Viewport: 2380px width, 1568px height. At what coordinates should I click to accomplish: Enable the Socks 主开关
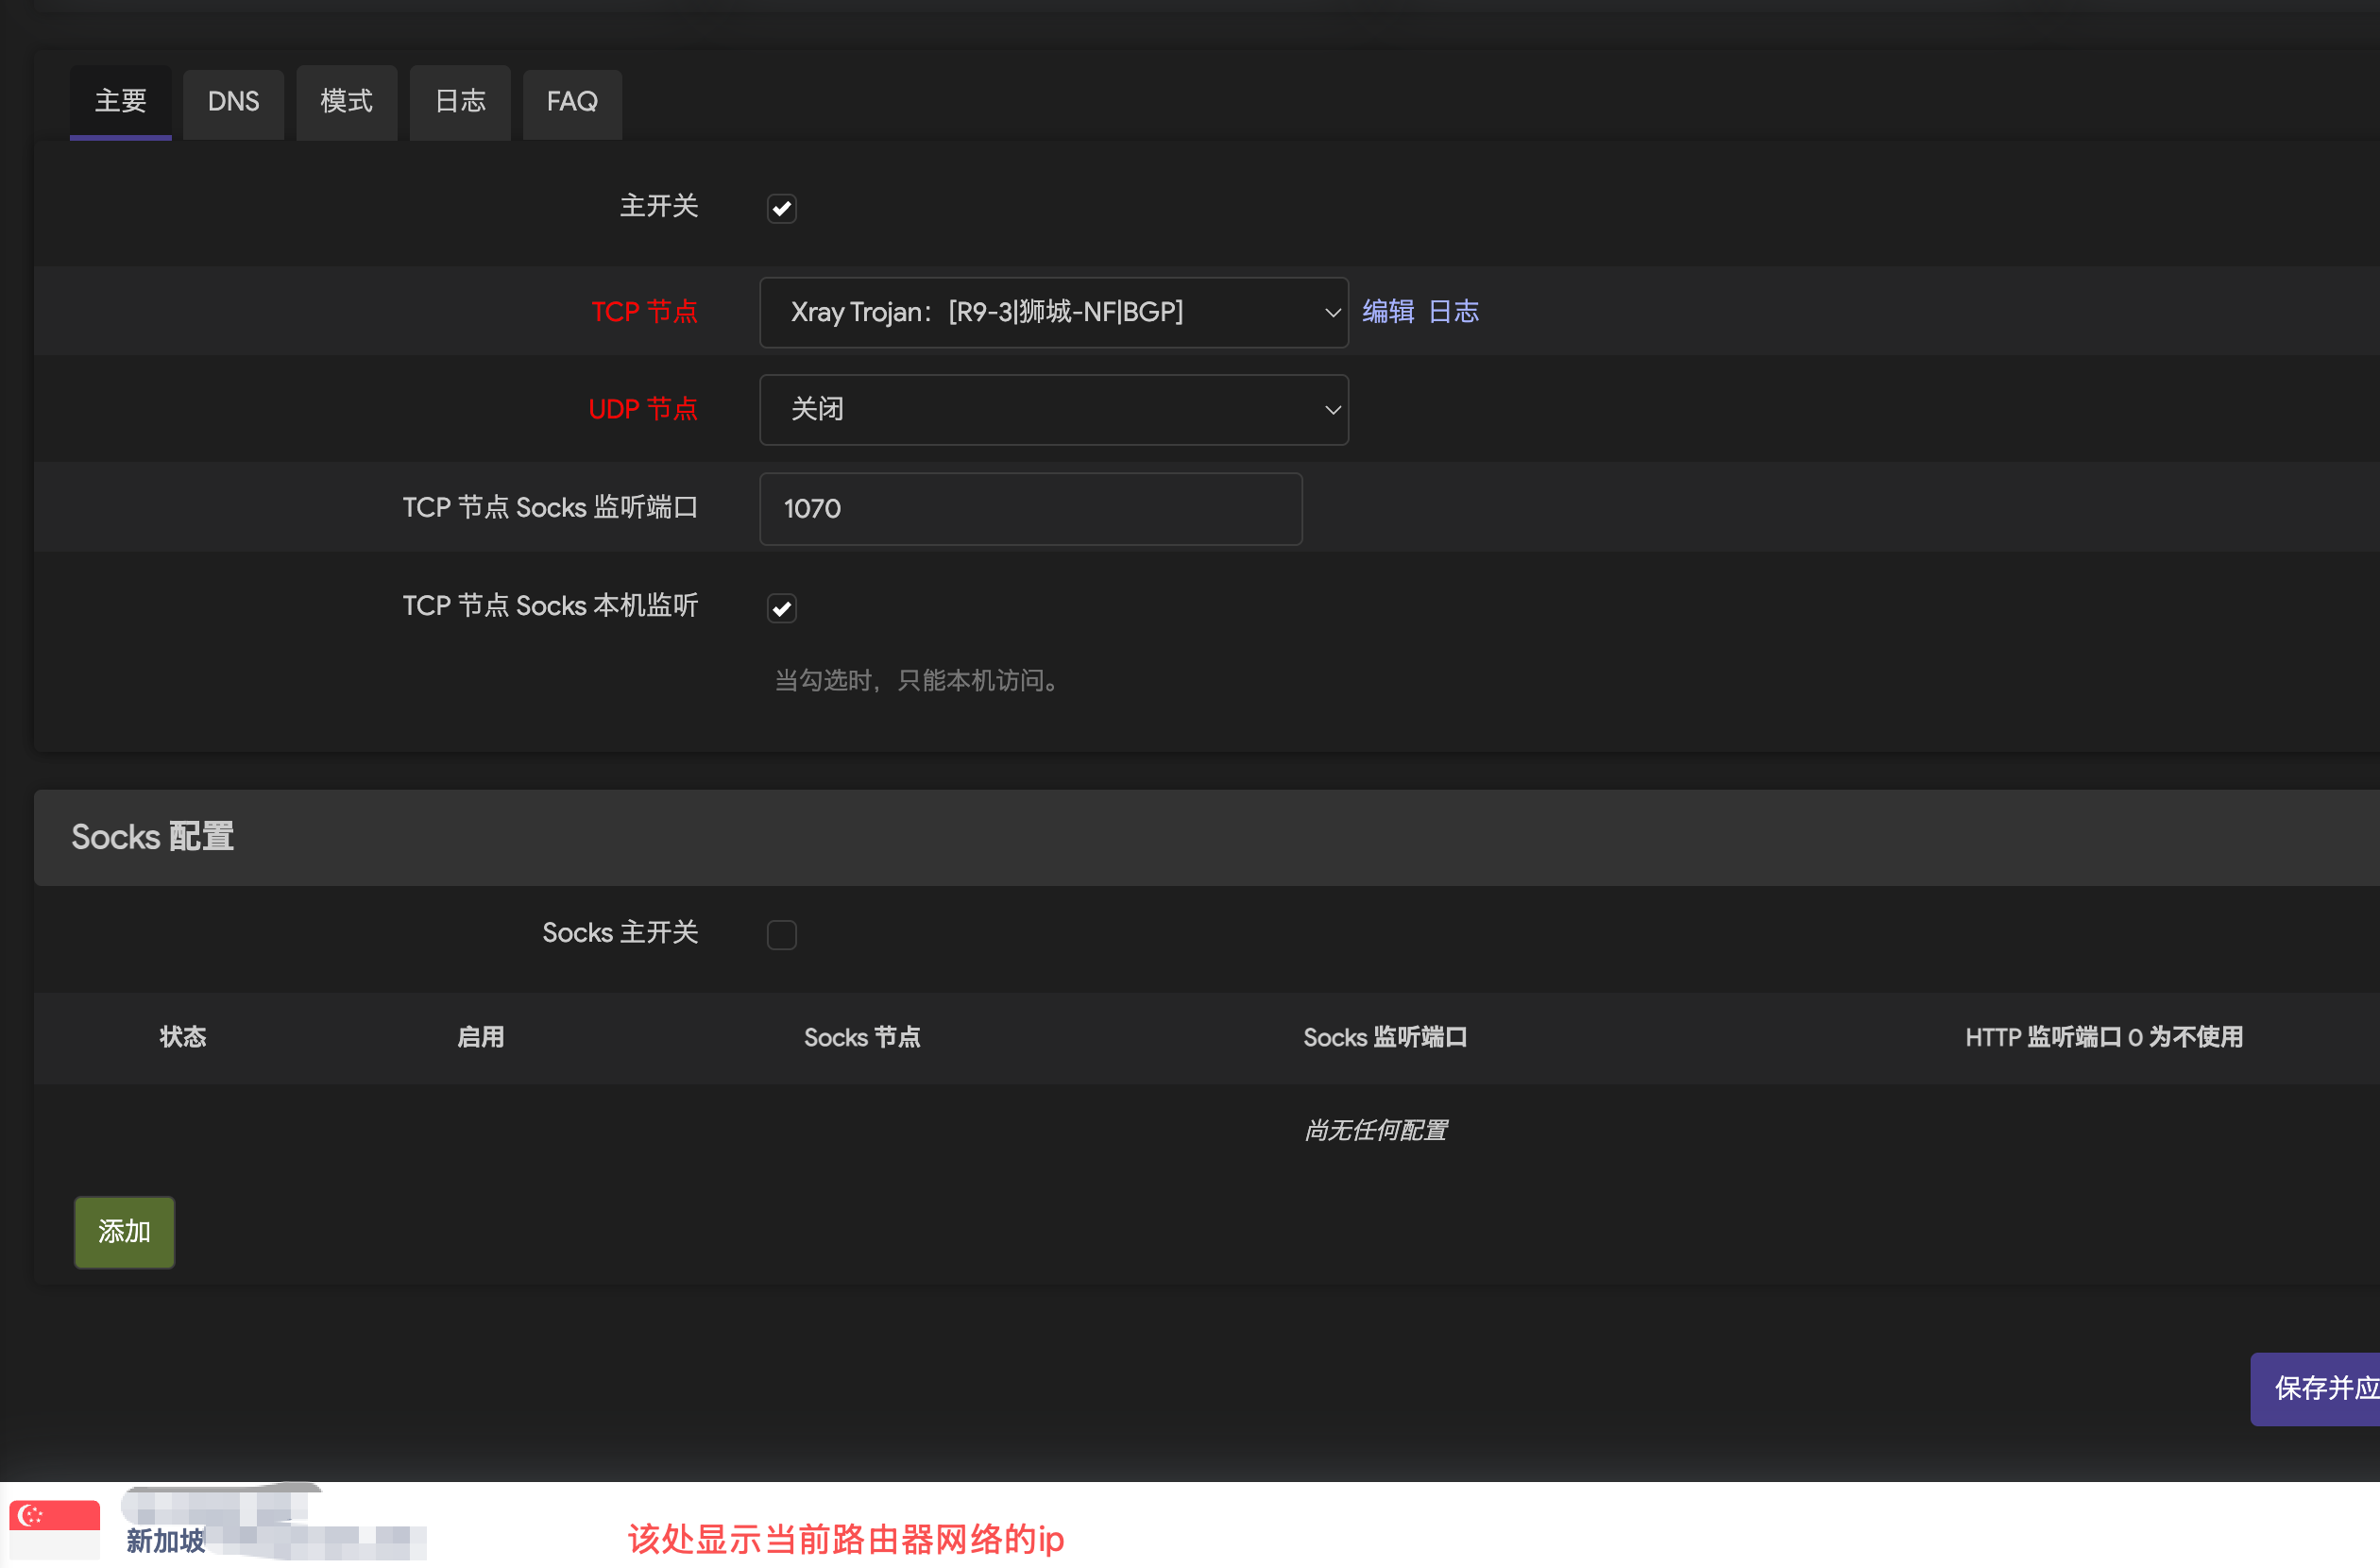point(782,934)
